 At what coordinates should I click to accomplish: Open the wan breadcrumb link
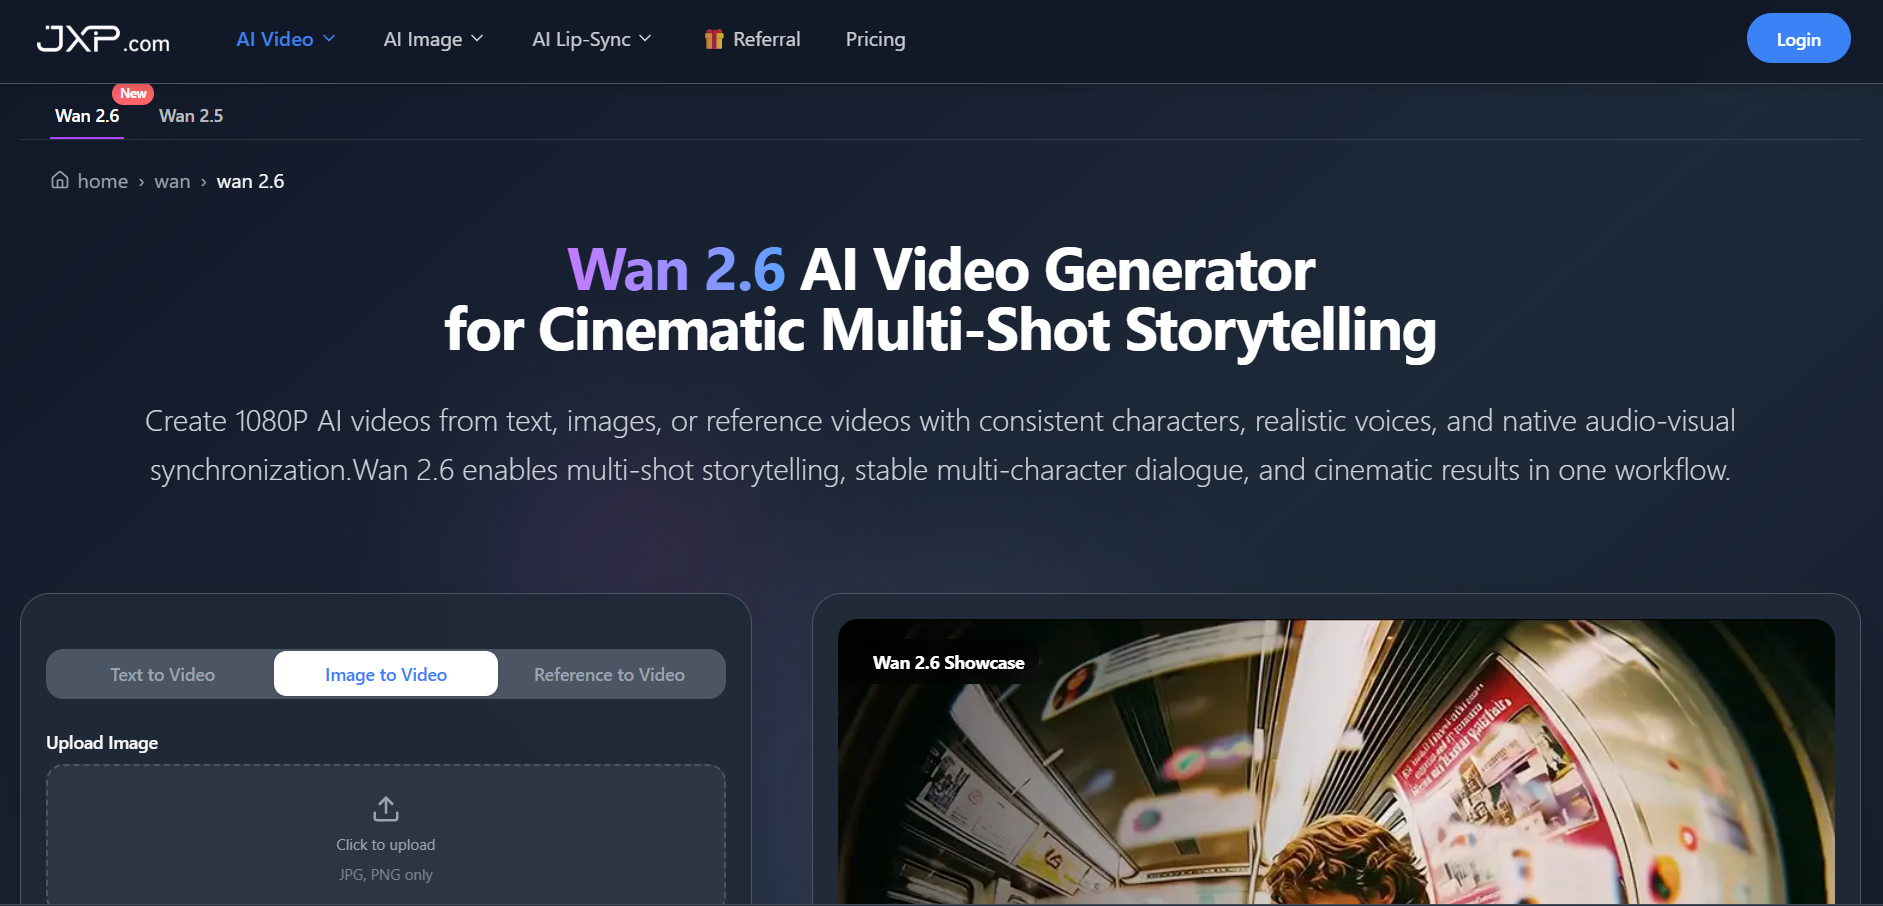[x=172, y=181]
